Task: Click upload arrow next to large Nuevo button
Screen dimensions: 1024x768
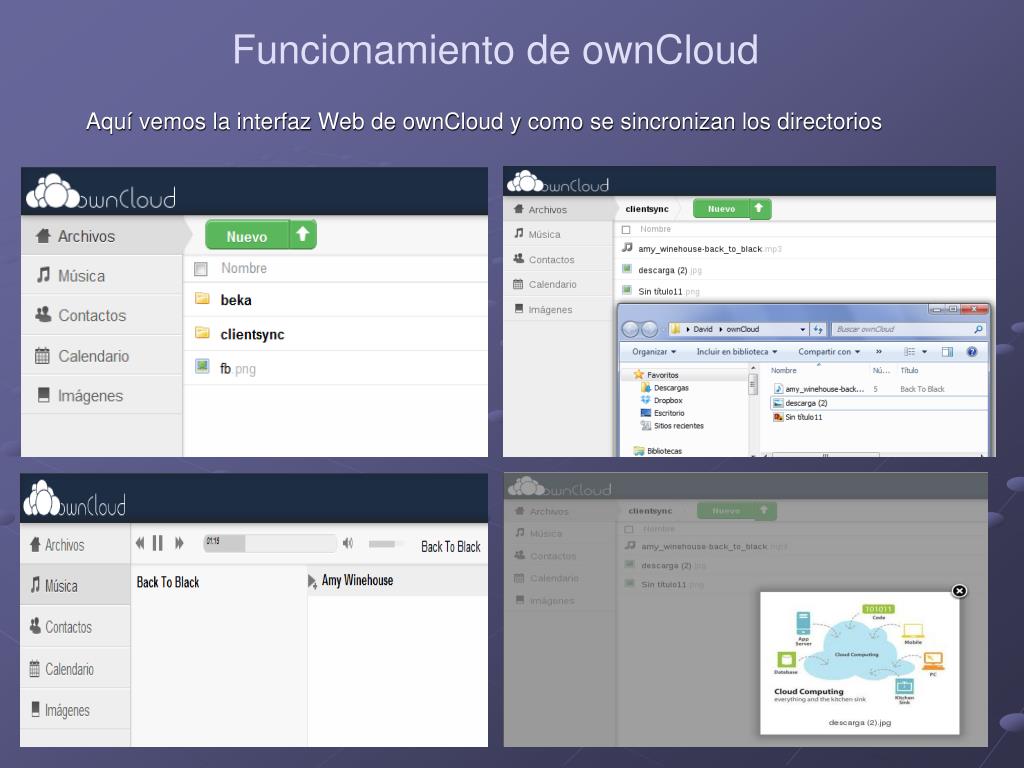Action: point(302,234)
